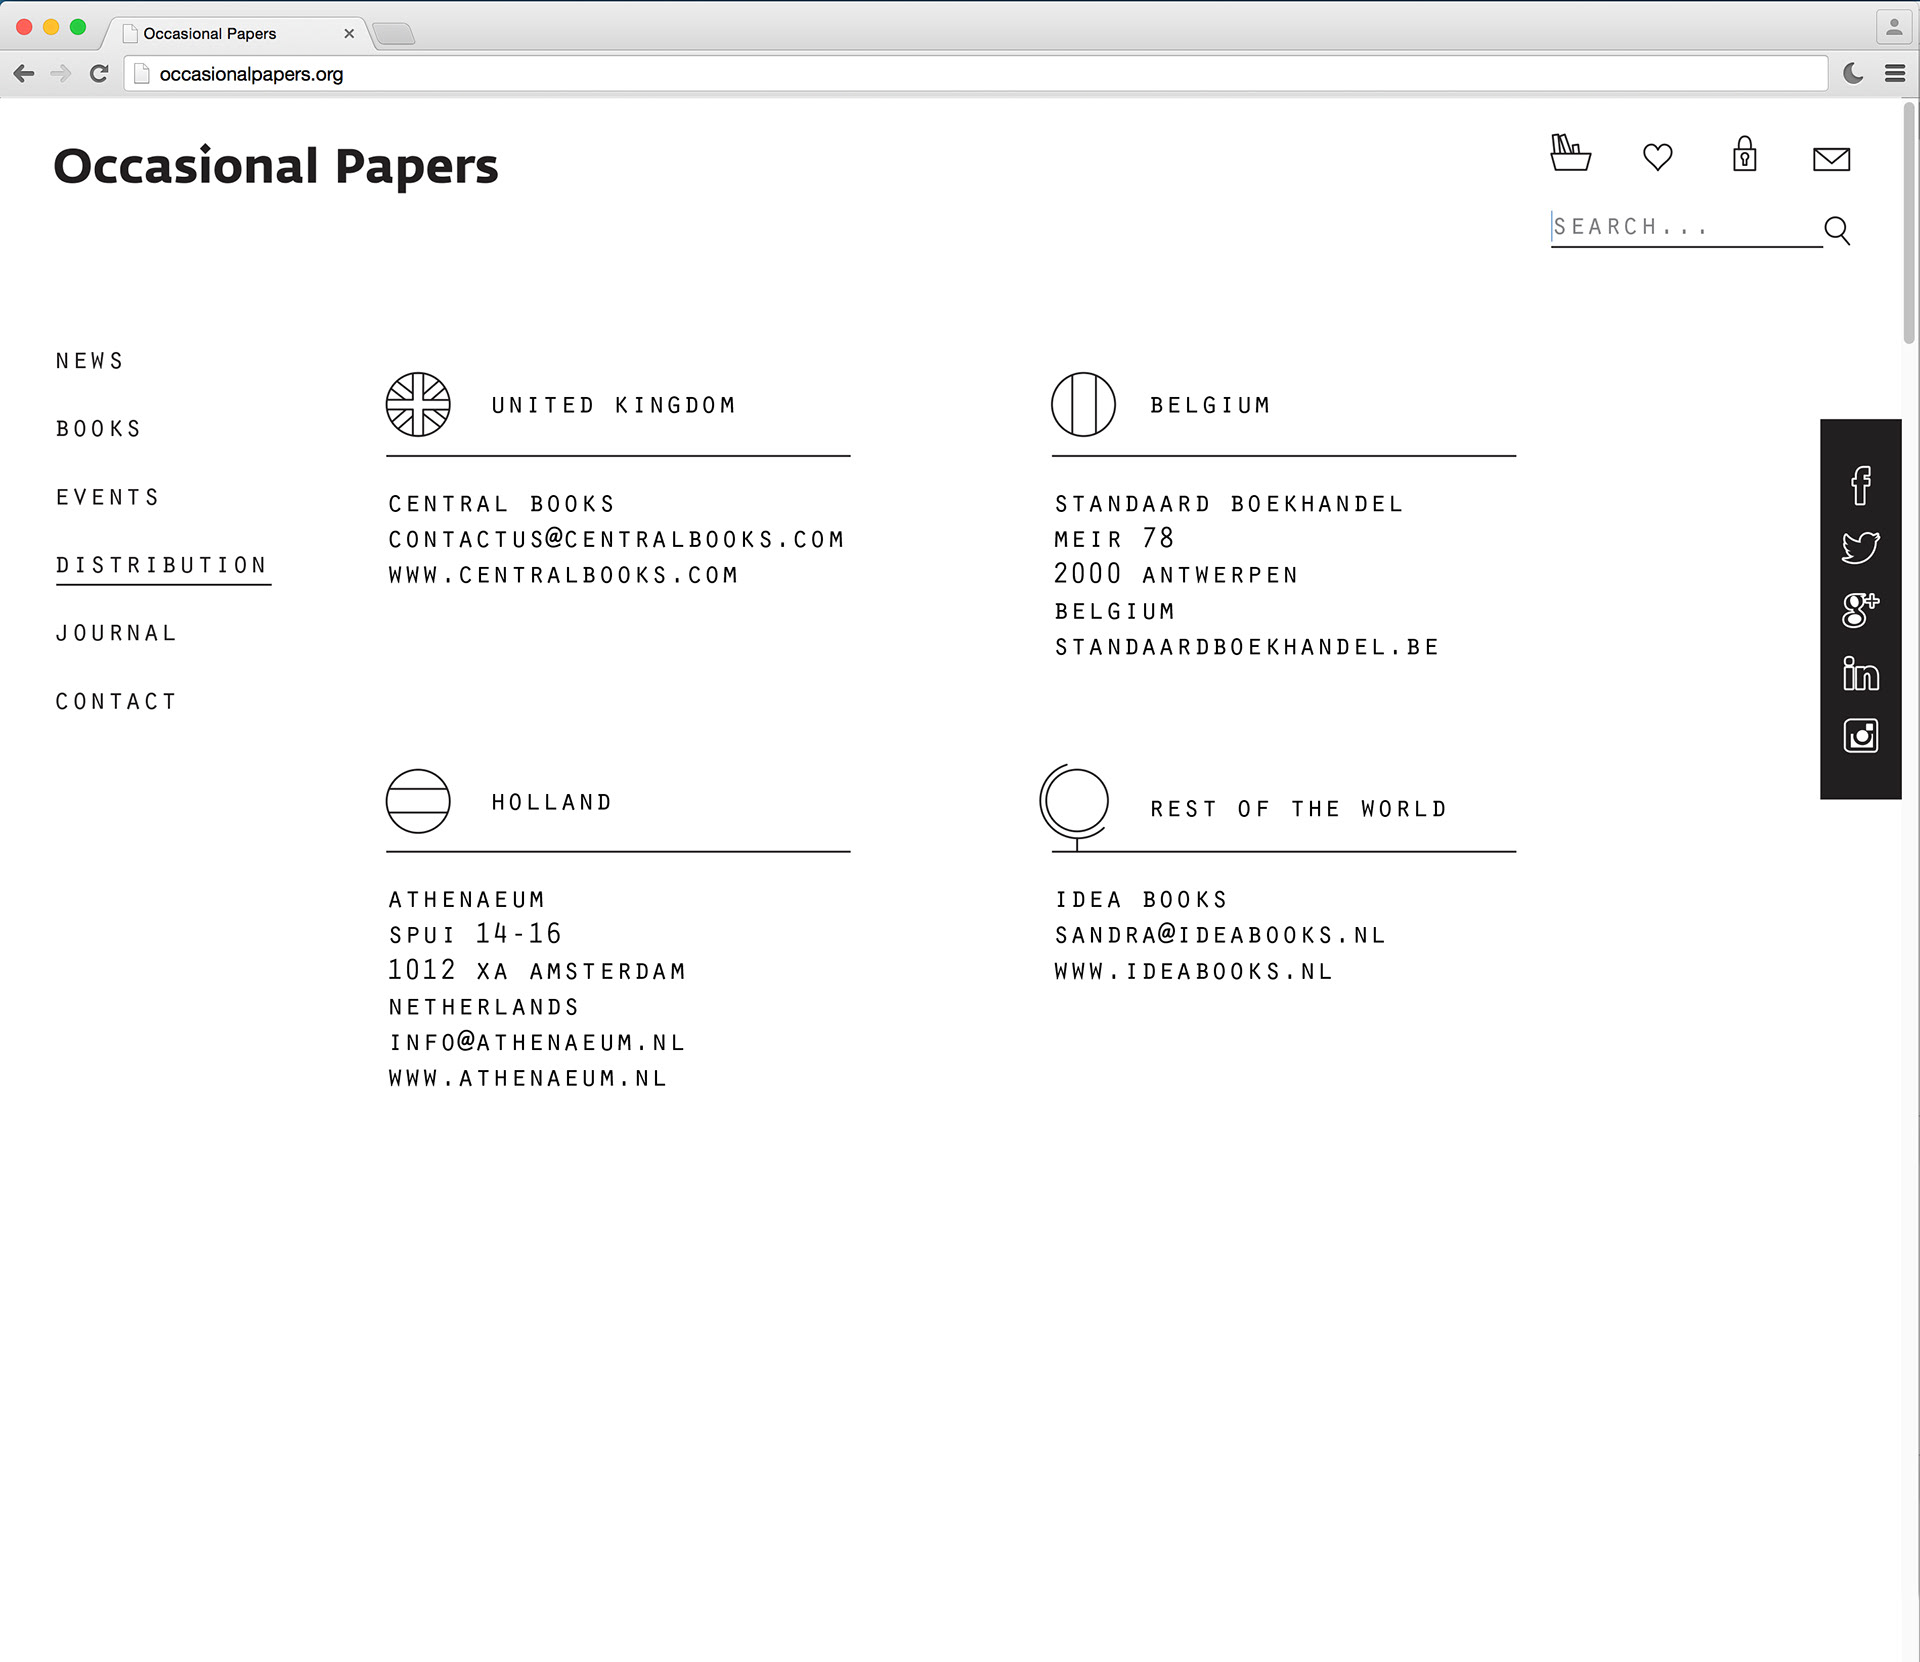Screen dimensions: 1920x1662
Task: Open the Google Plus icon
Action: 1860,609
